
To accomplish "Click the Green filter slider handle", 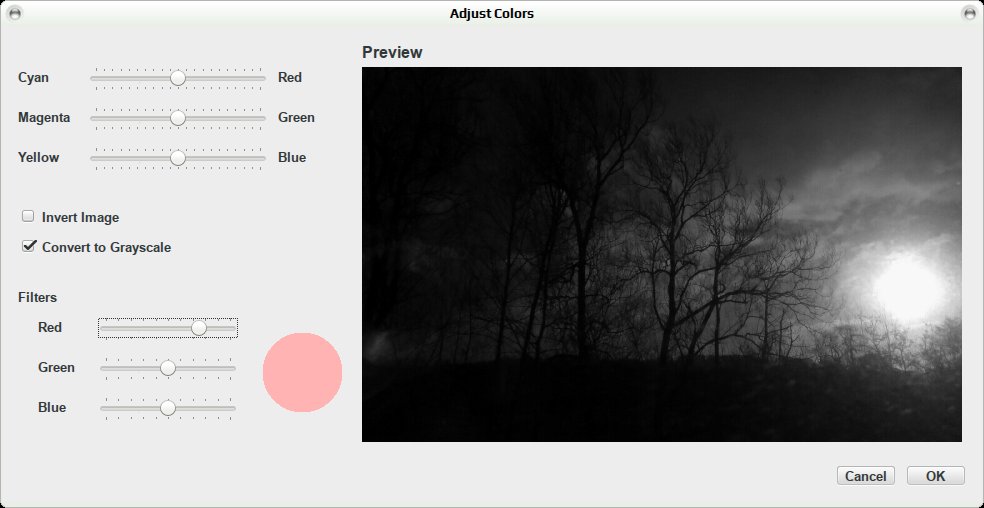I will (x=168, y=368).
